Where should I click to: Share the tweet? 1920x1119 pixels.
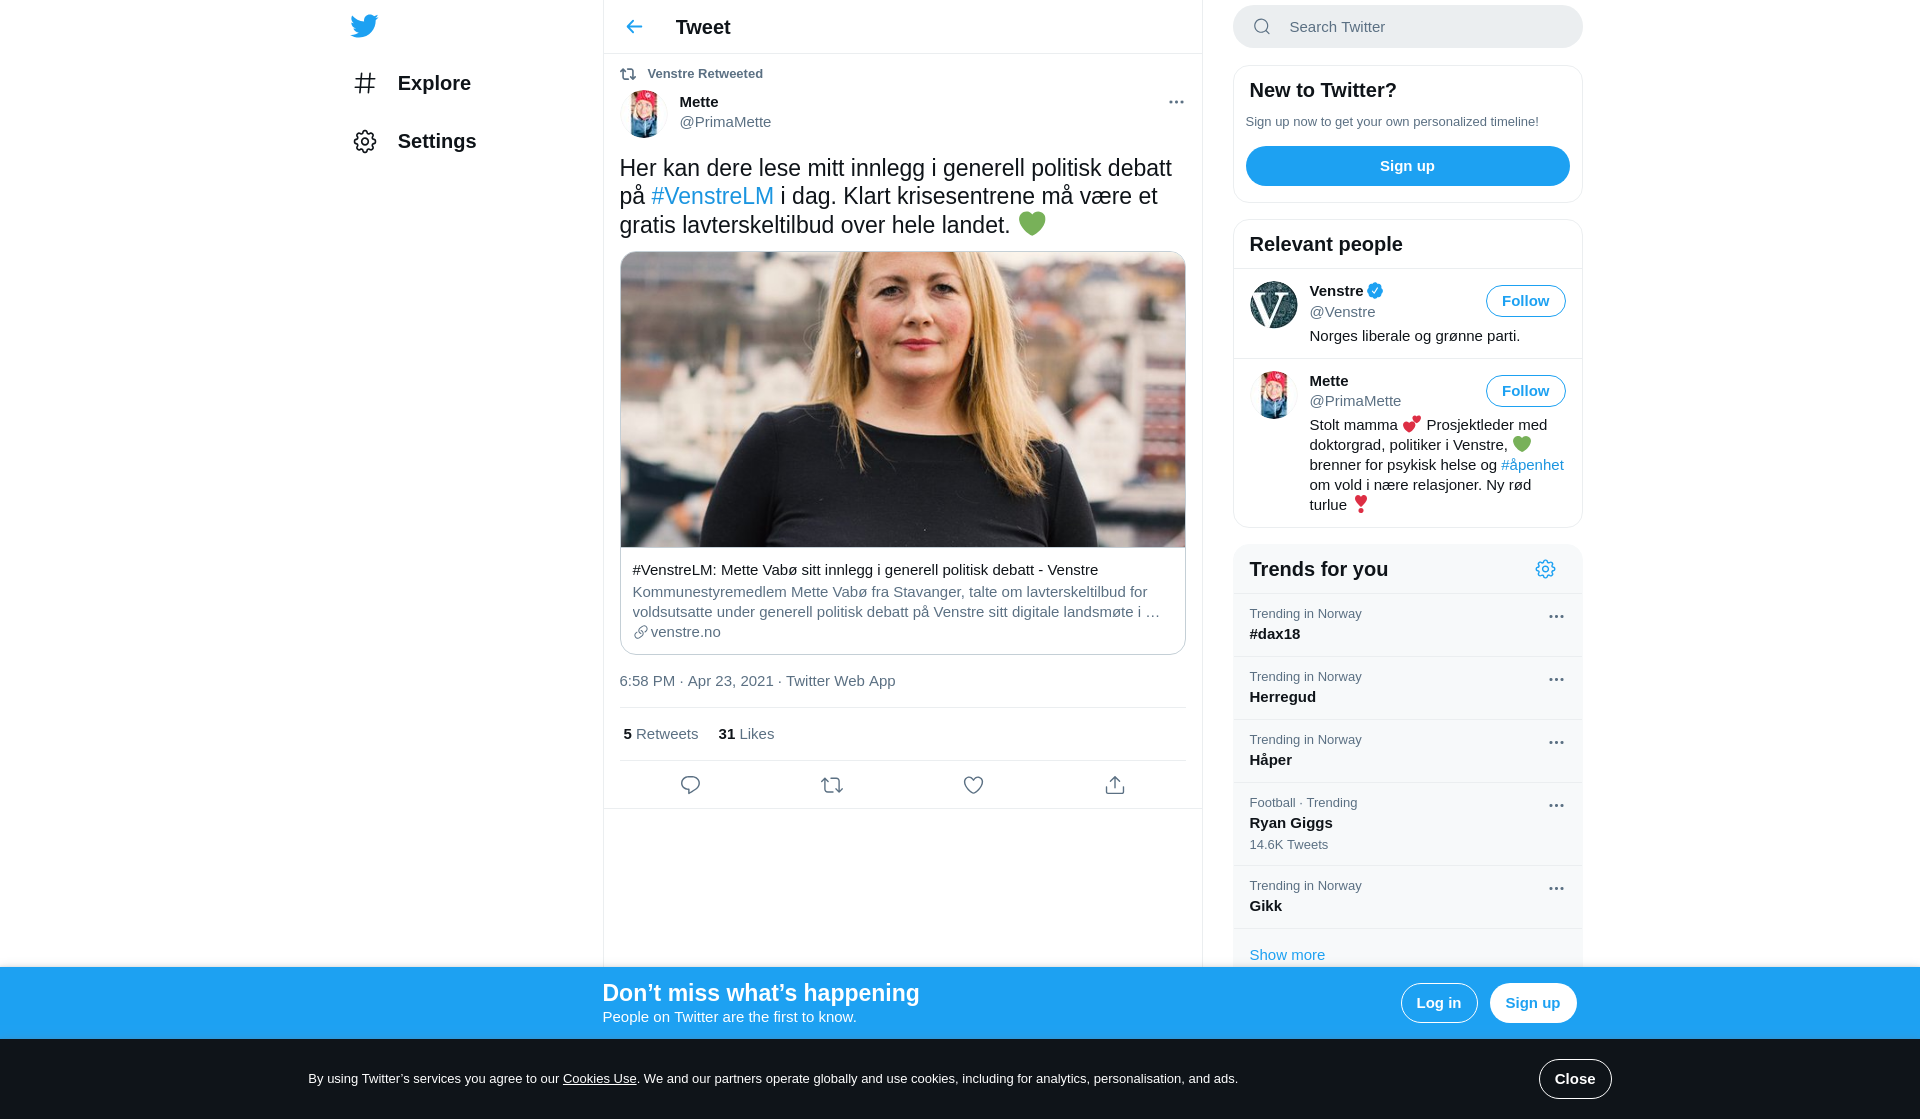(1115, 785)
